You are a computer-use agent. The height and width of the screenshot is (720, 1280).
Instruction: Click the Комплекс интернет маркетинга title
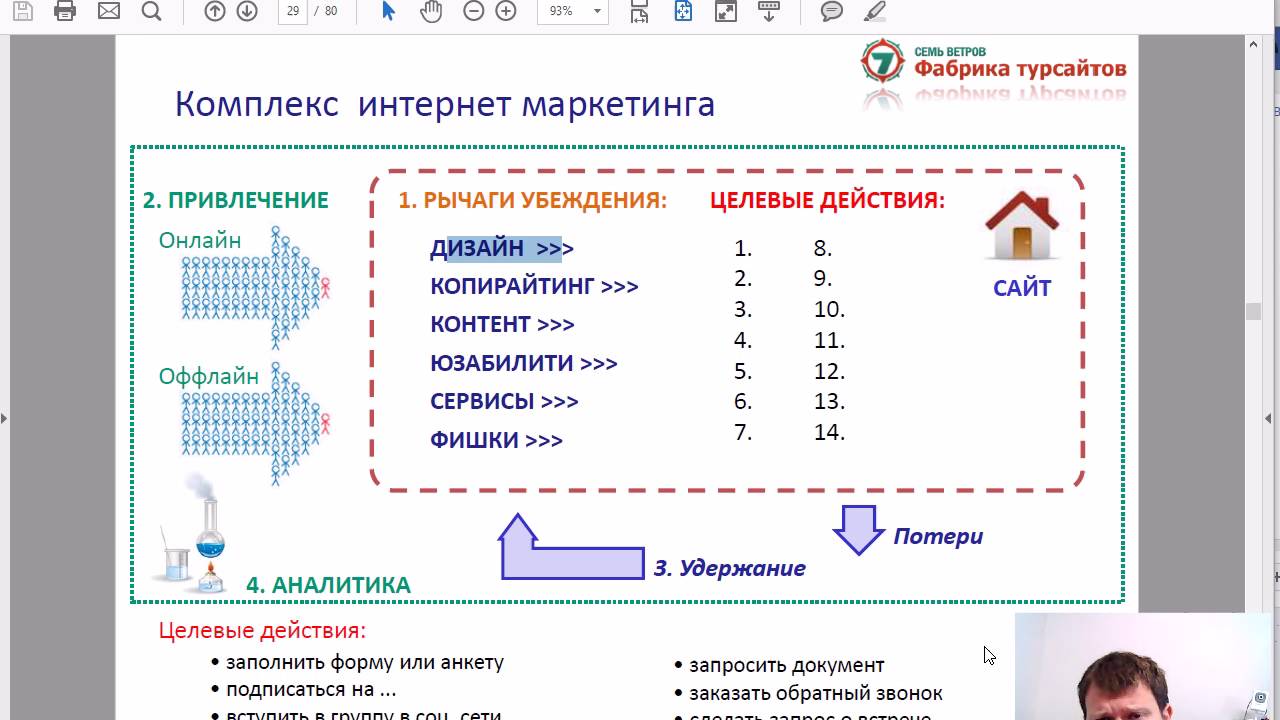[x=445, y=104]
